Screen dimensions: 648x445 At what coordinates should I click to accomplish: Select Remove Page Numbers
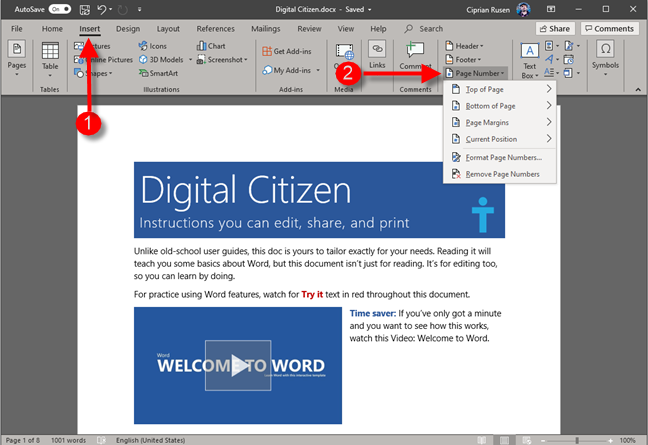tap(500, 174)
